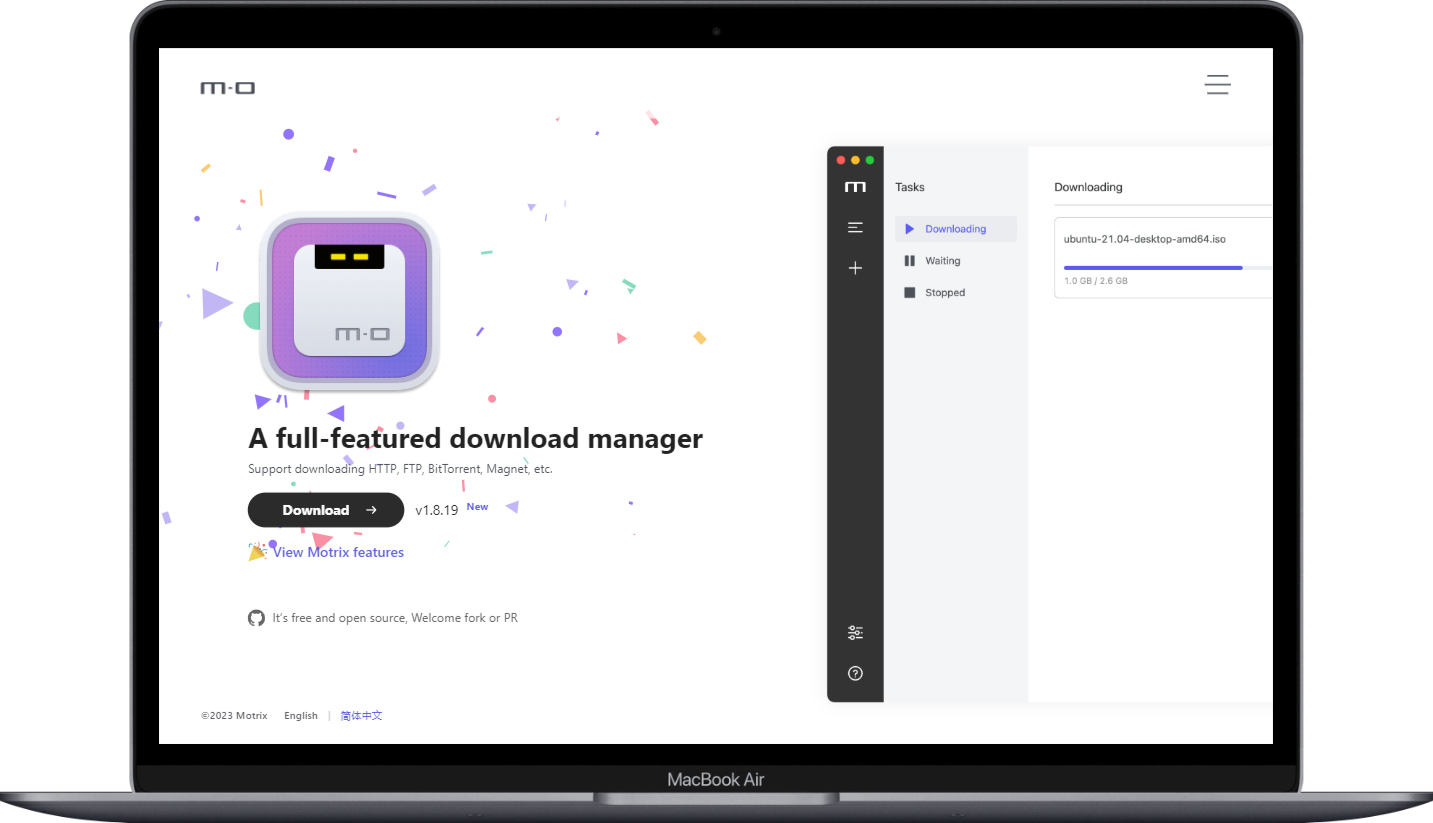Click the Motrix m-o logo in the page header
This screenshot has height=823, width=1433.
228,88
